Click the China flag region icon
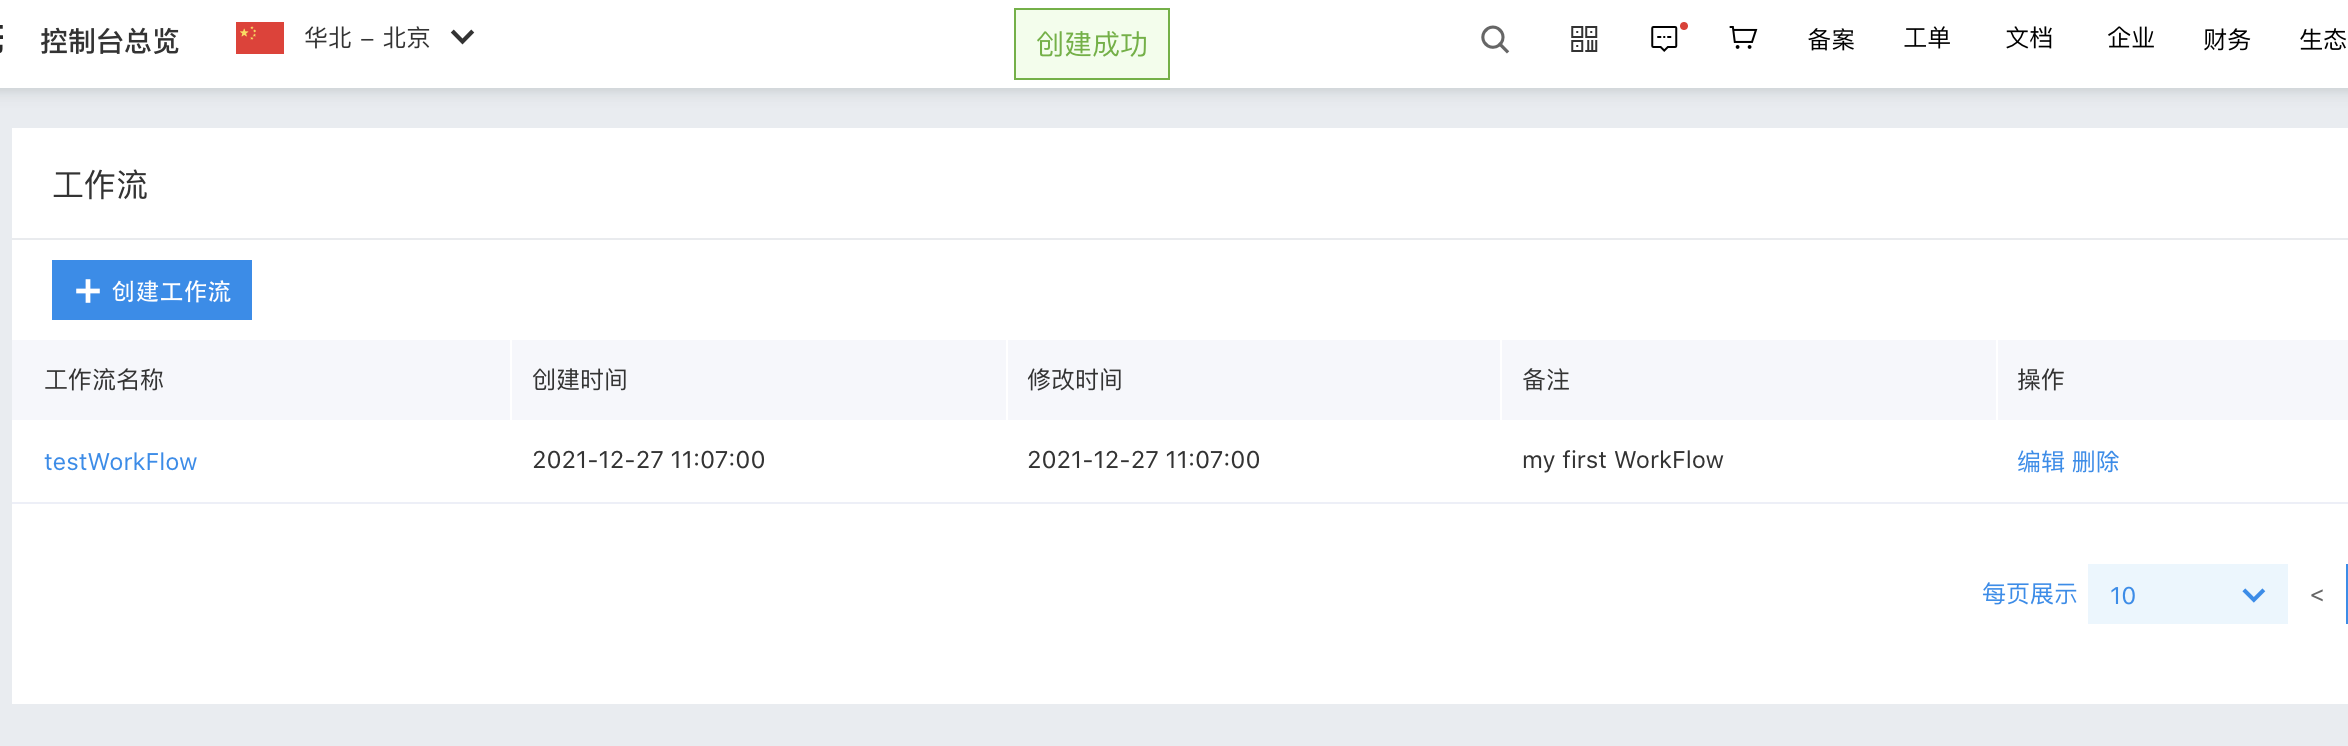 point(260,38)
